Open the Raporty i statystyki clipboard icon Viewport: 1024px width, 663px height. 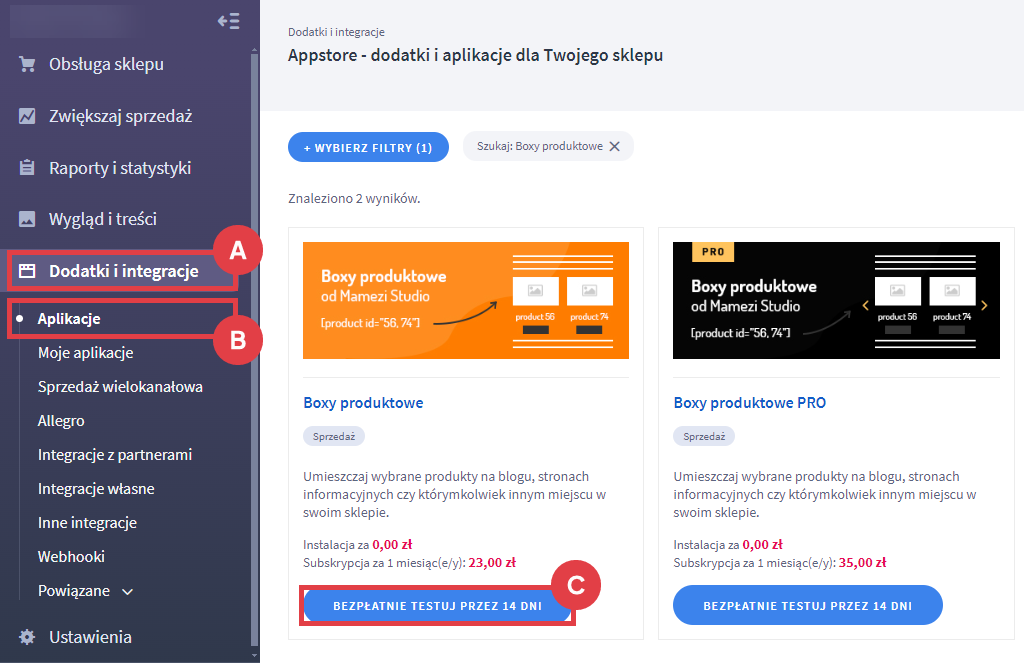click(x=25, y=167)
